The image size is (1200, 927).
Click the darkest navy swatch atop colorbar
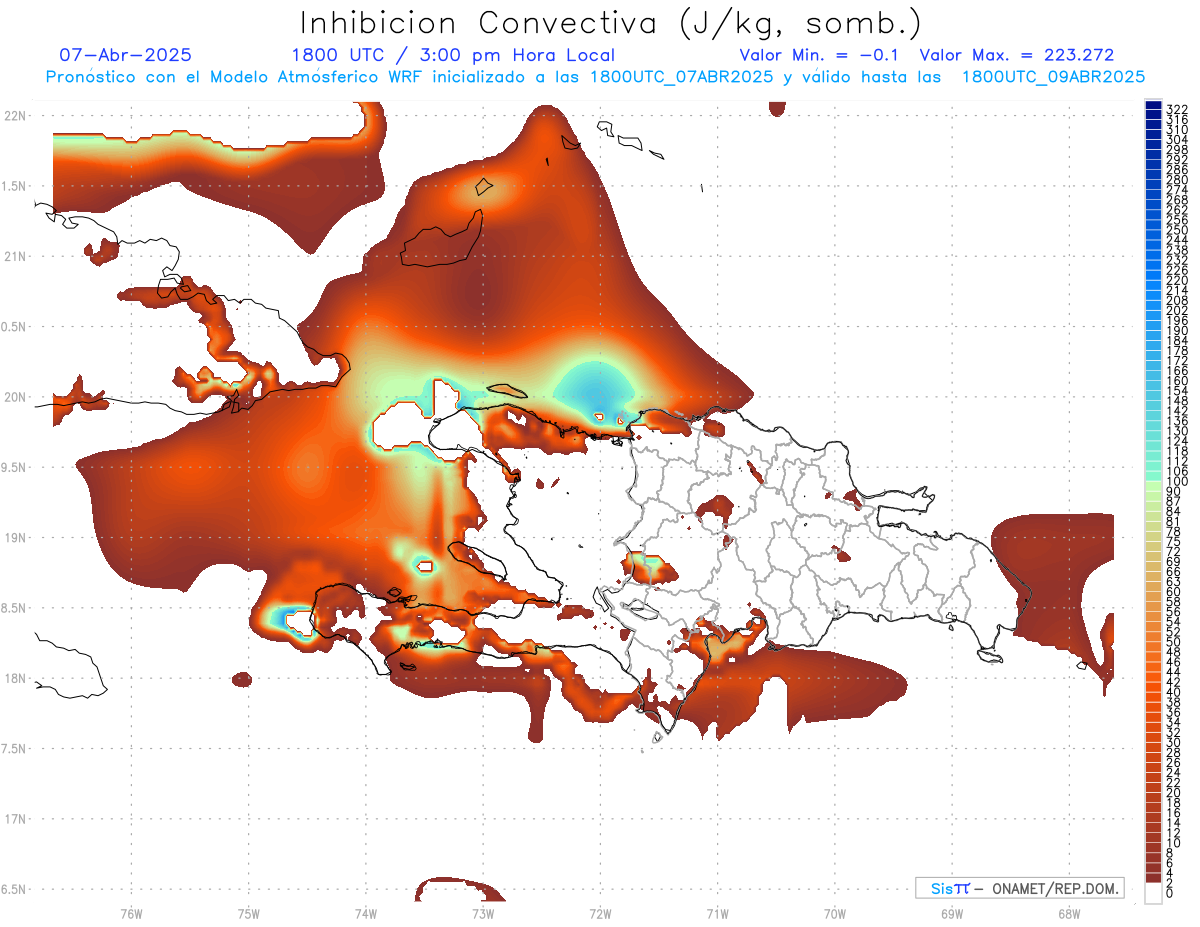click(x=1153, y=105)
